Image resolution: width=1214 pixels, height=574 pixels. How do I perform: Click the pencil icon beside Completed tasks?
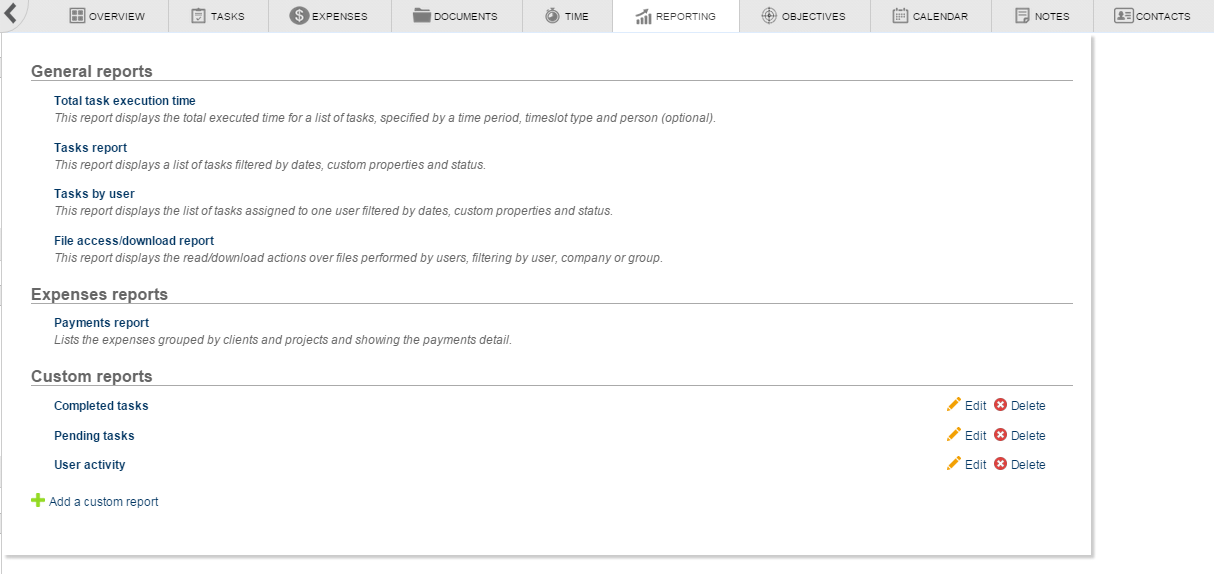pyautogui.click(x=953, y=405)
